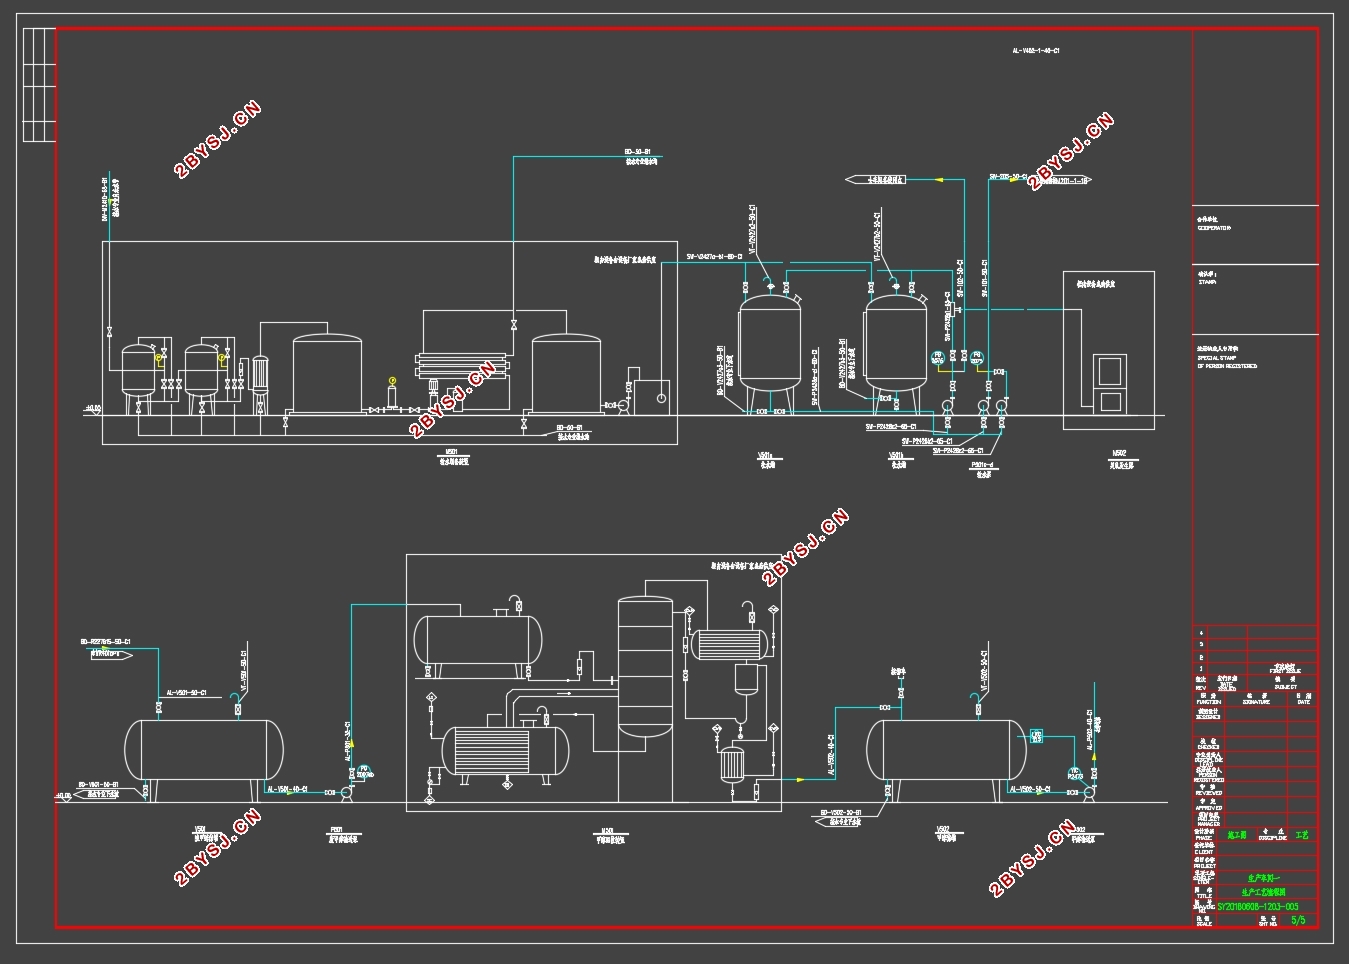This screenshot has width=1349, height=964.
Task: Click the P501 pump symbol on lower left baseline
Action: [347, 793]
